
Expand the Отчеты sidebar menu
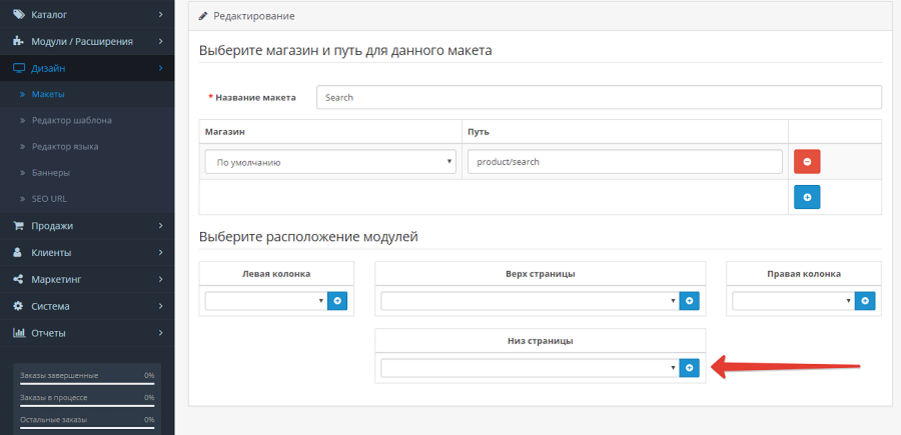87,333
